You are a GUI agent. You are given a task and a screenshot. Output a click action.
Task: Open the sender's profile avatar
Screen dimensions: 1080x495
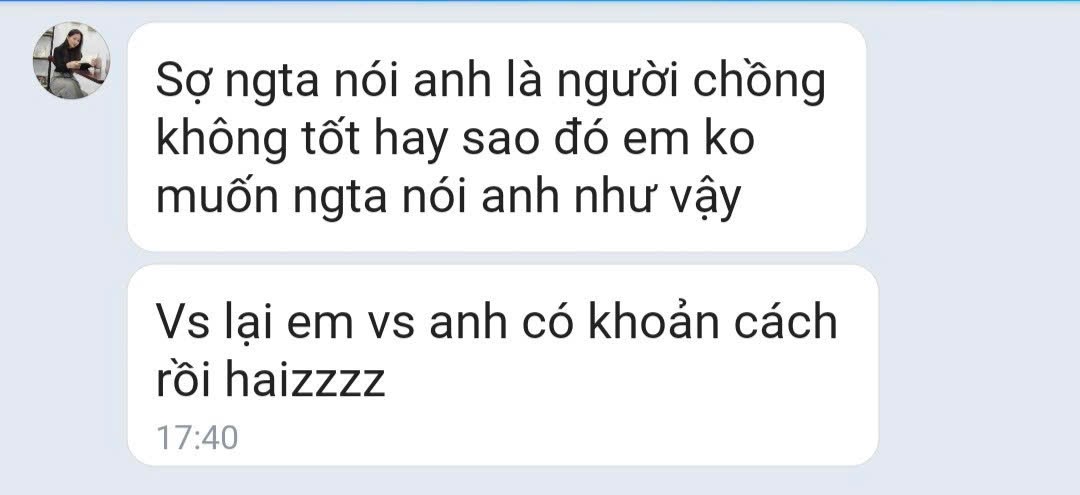point(71,60)
